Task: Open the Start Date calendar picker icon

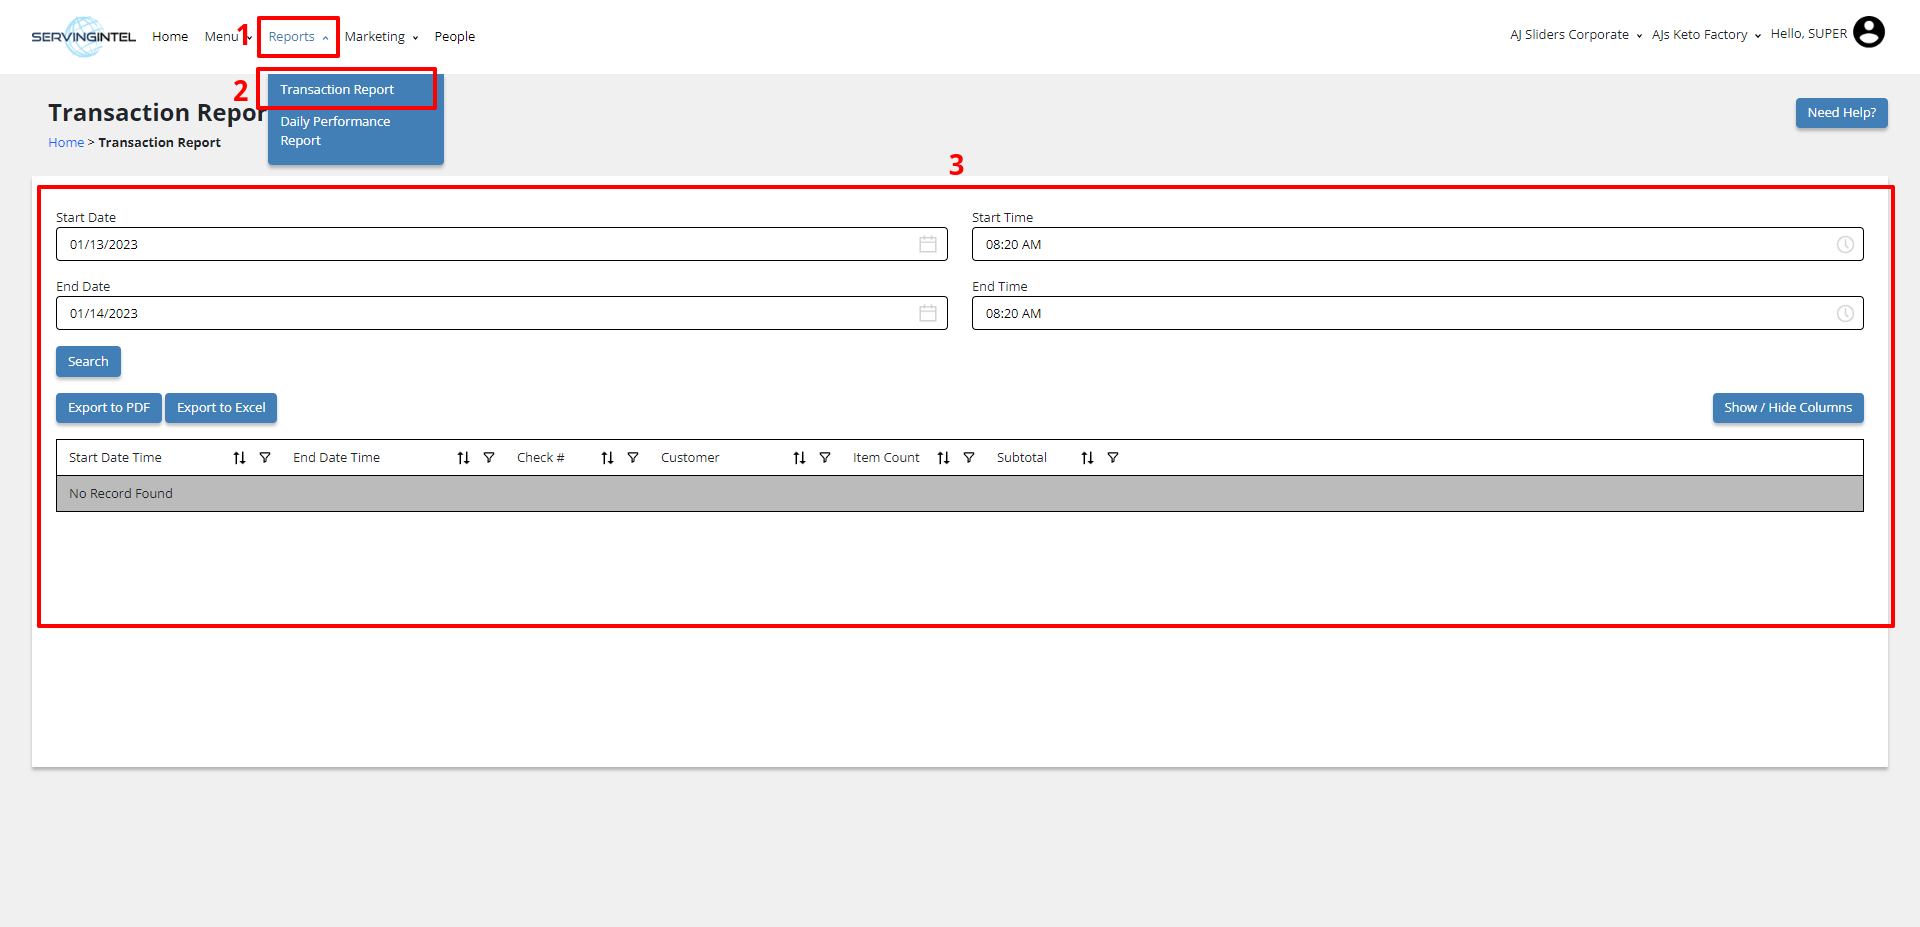Action: click(x=927, y=245)
